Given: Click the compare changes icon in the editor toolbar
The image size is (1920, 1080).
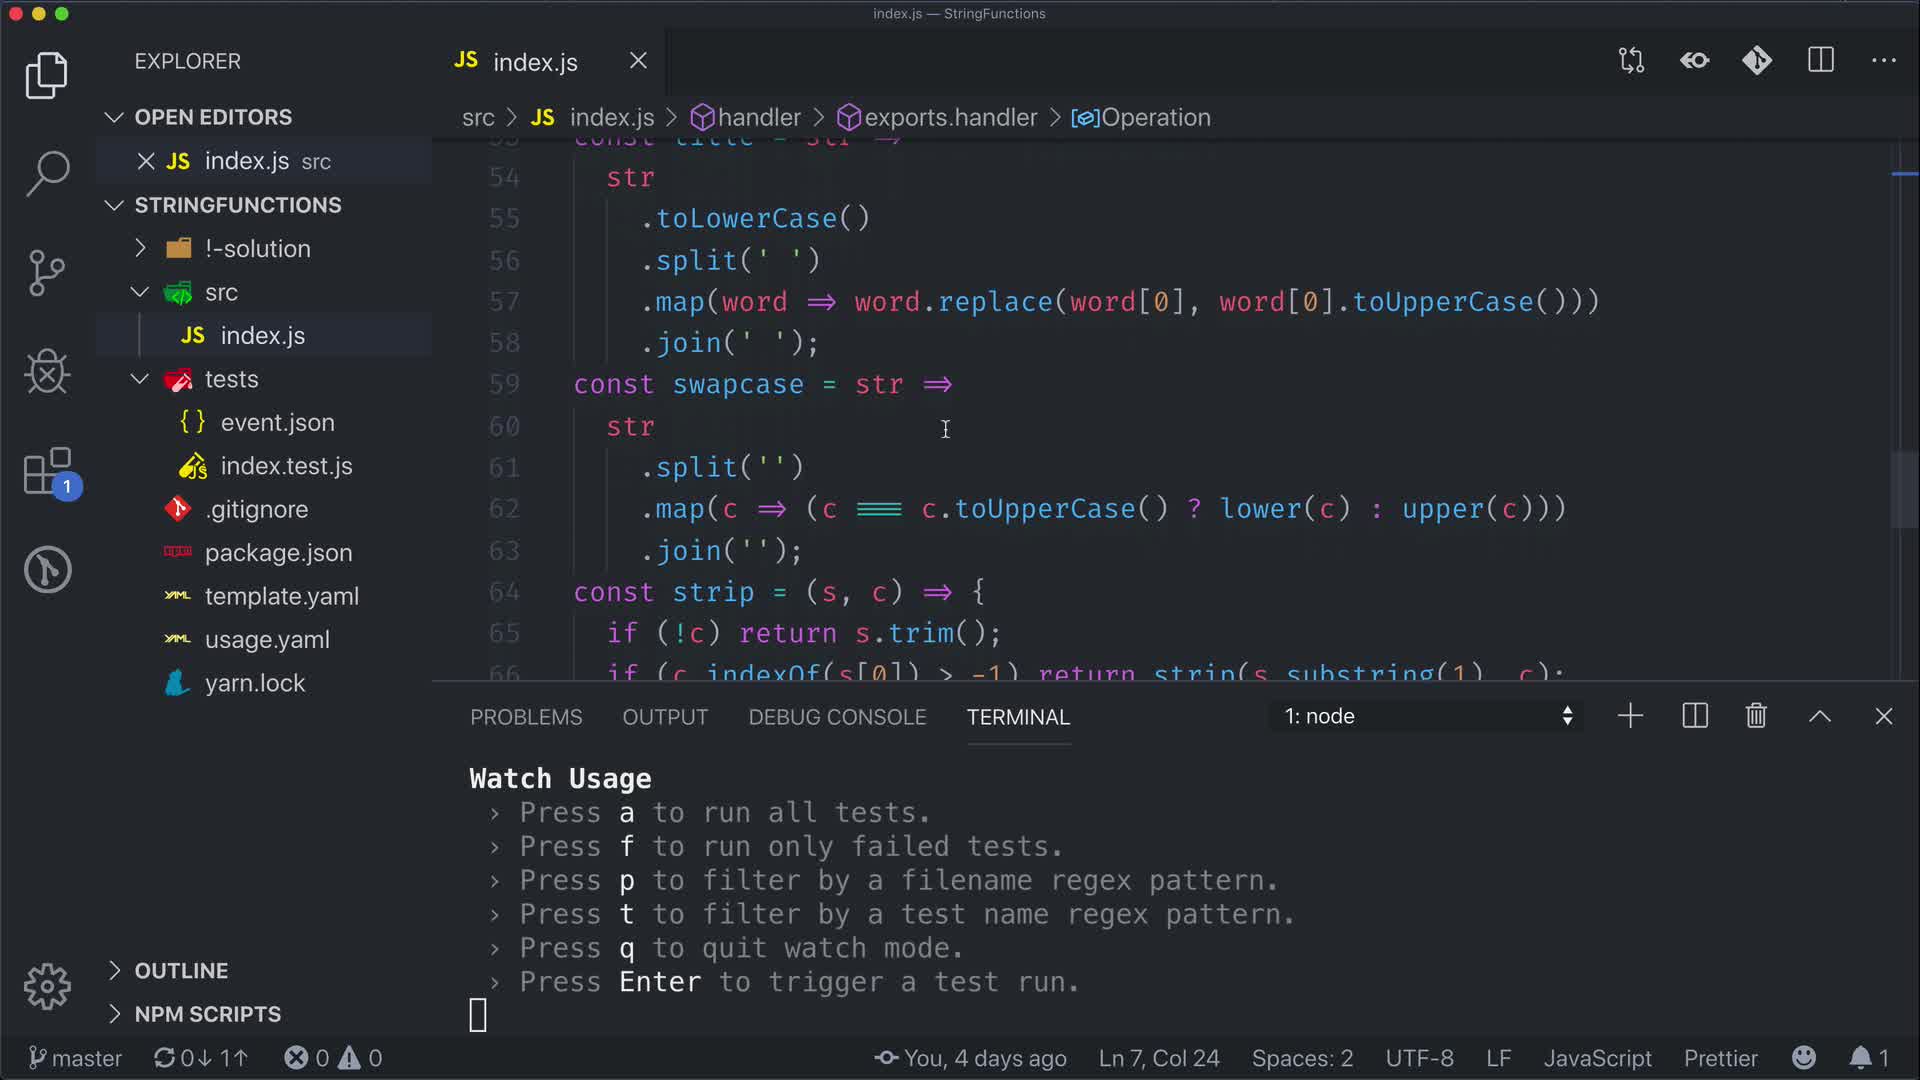Looking at the screenshot, I should (1631, 61).
